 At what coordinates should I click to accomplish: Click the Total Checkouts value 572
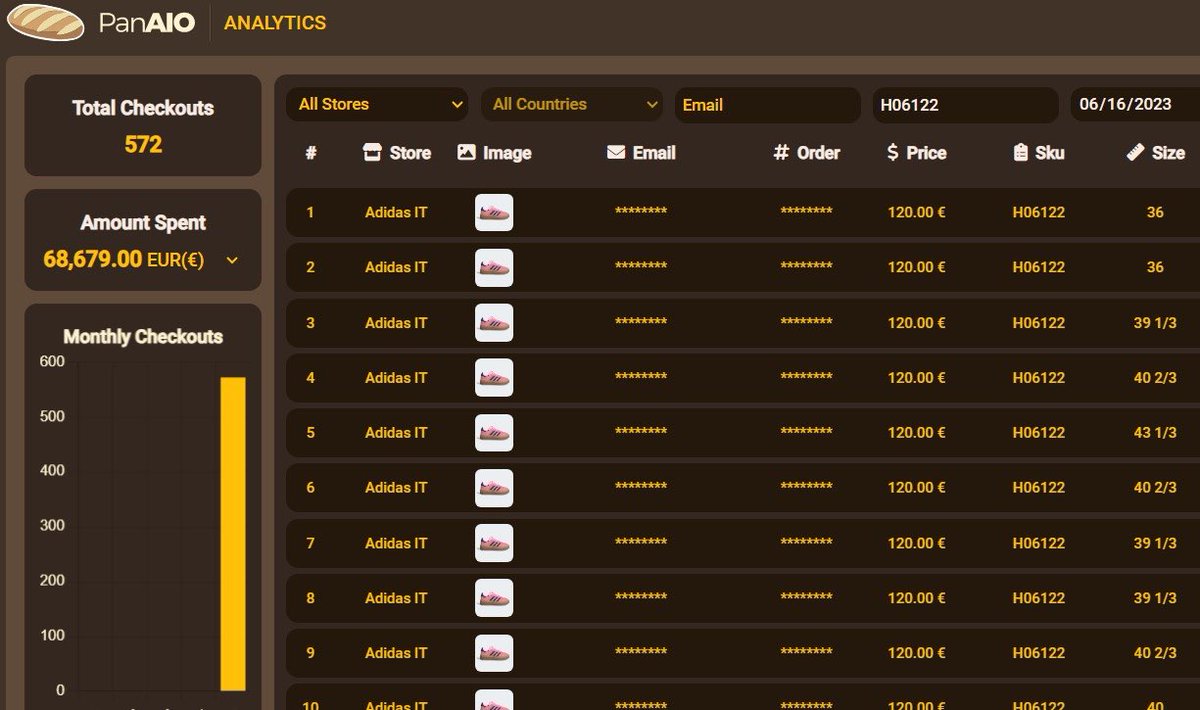tap(143, 145)
